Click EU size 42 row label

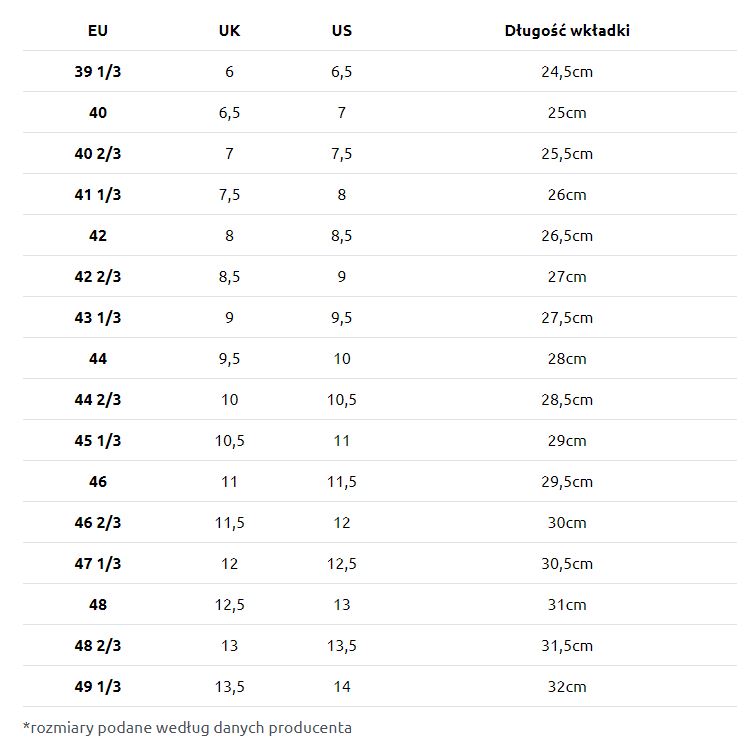tap(98, 236)
